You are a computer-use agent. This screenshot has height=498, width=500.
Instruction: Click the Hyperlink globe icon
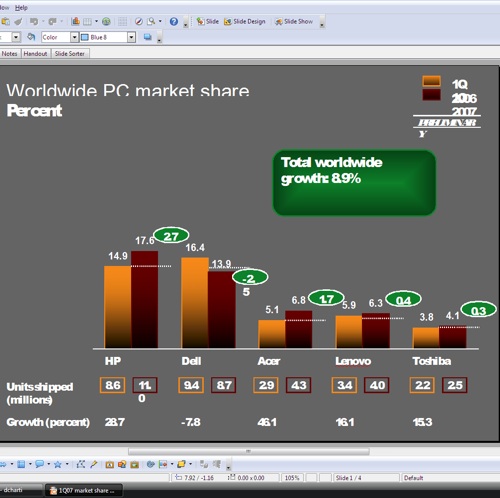click(106, 22)
